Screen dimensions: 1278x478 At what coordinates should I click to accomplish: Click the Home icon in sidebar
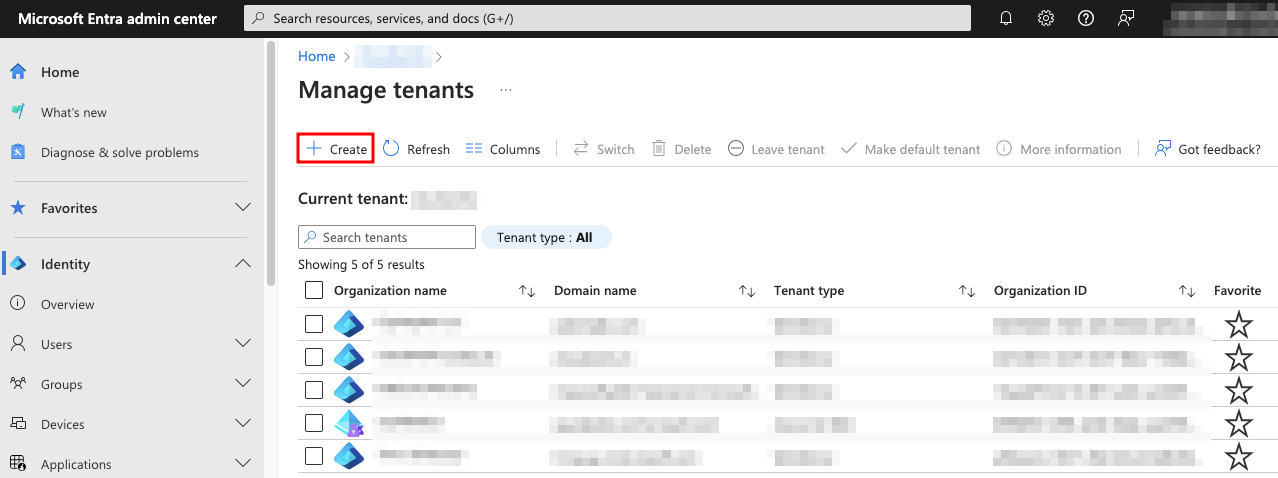pyautogui.click(x=18, y=72)
